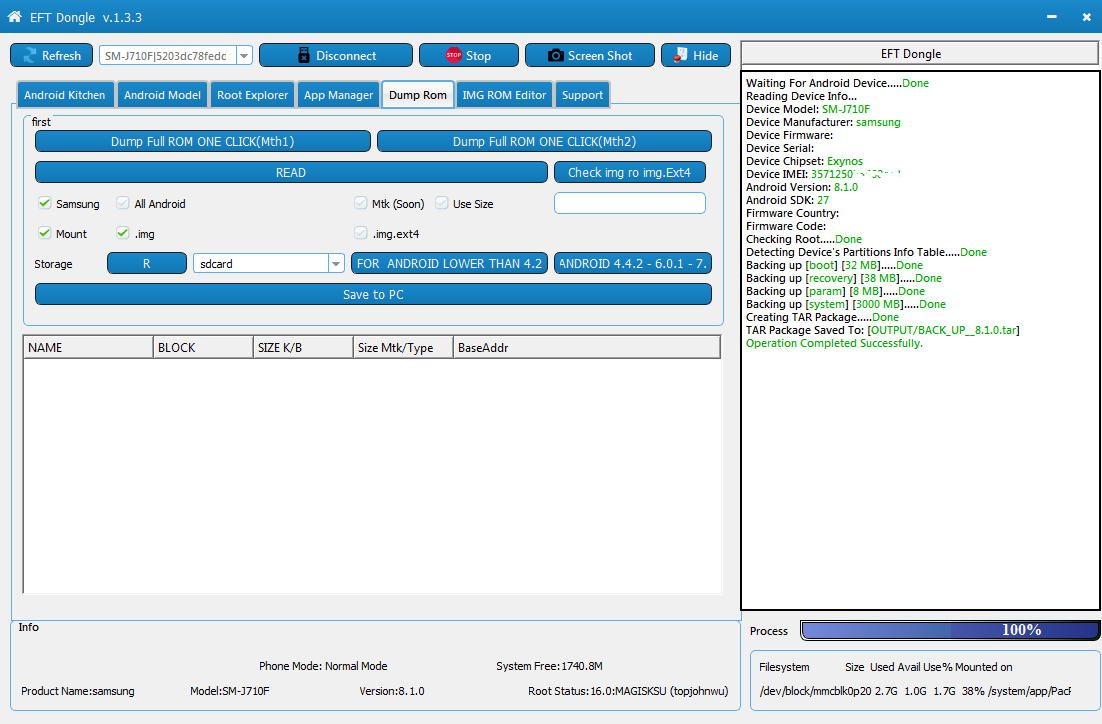Screen dimensions: 1102x724
Task: Click the ANDROID 4.4.2 - 6.0.1 - 7. button
Action: point(633,264)
